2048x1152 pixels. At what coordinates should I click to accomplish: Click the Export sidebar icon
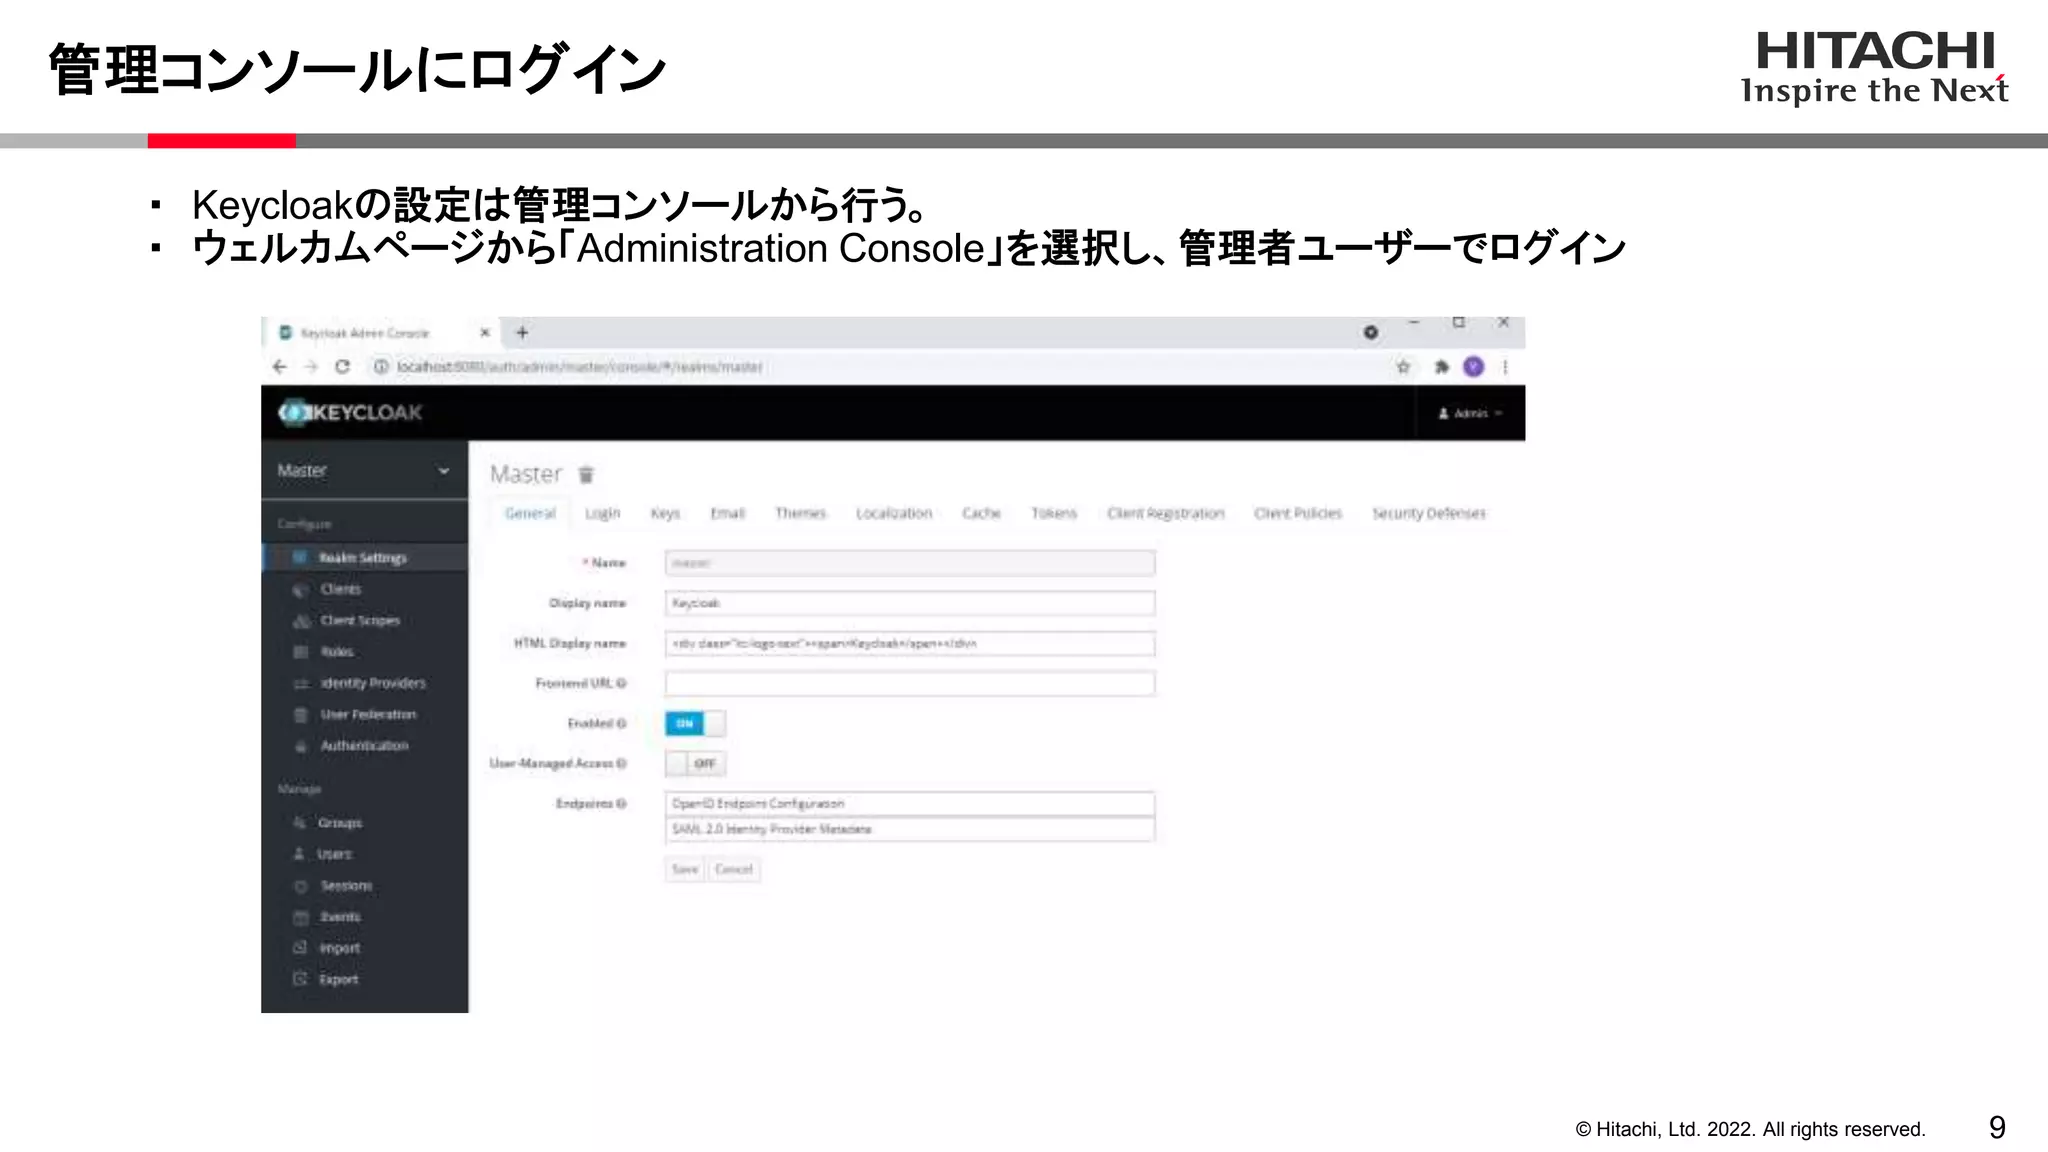[x=299, y=979]
